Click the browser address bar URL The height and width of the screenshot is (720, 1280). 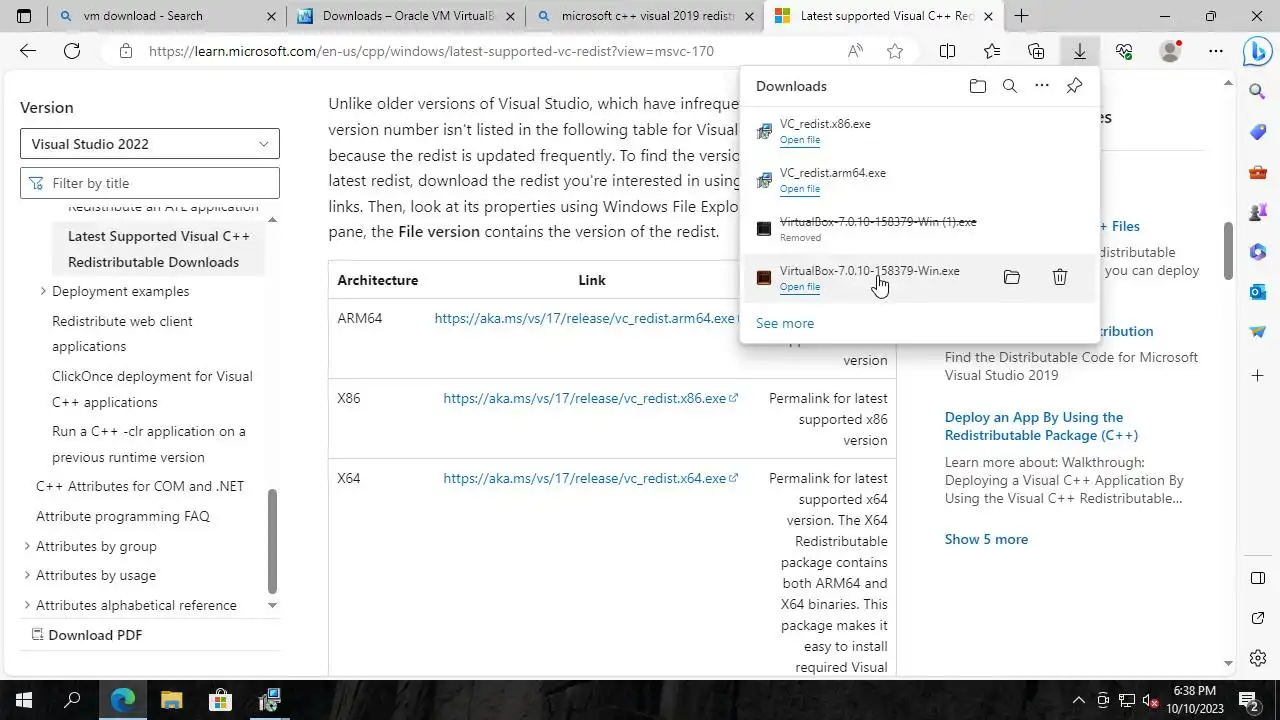(431, 51)
